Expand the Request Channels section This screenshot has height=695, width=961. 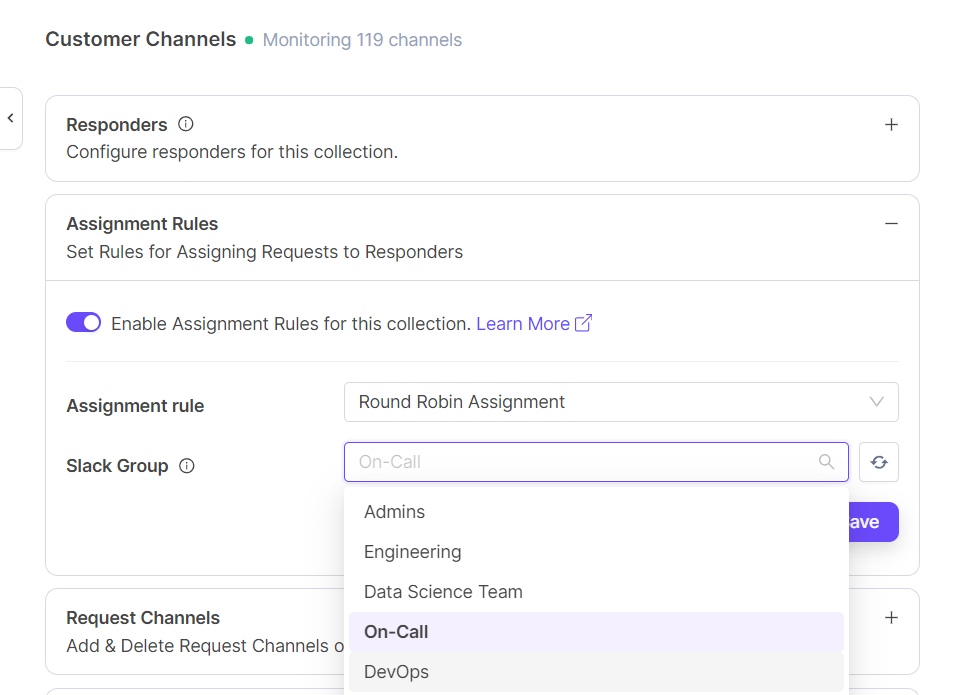click(891, 618)
